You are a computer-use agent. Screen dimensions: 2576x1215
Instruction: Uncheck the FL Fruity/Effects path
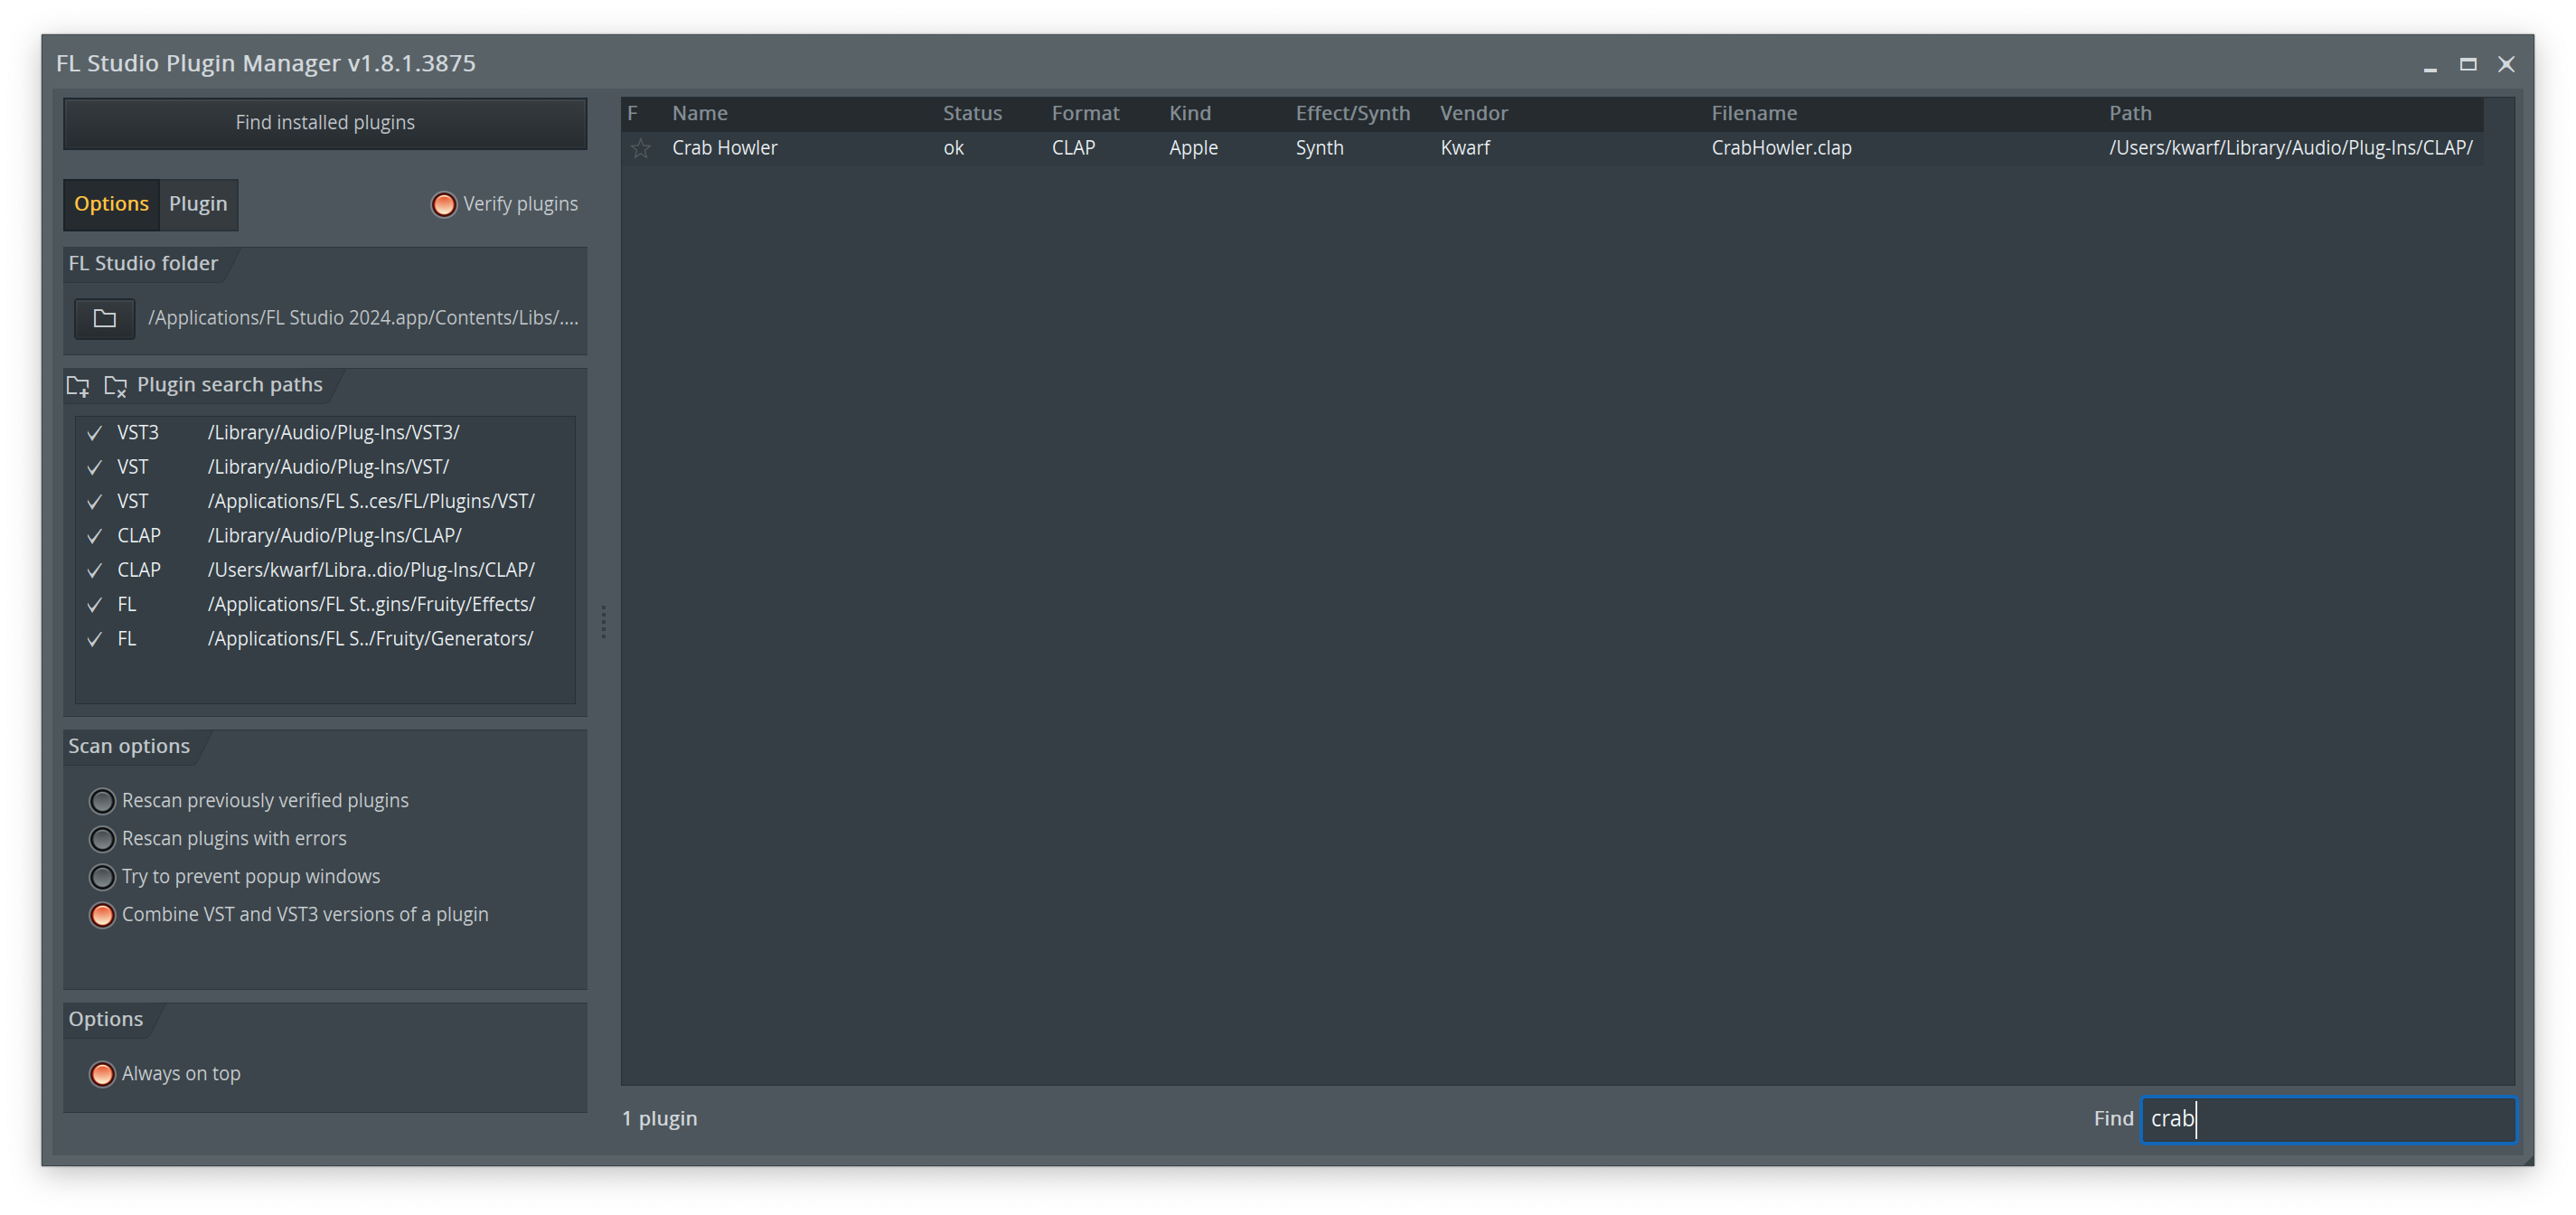point(94,605)
